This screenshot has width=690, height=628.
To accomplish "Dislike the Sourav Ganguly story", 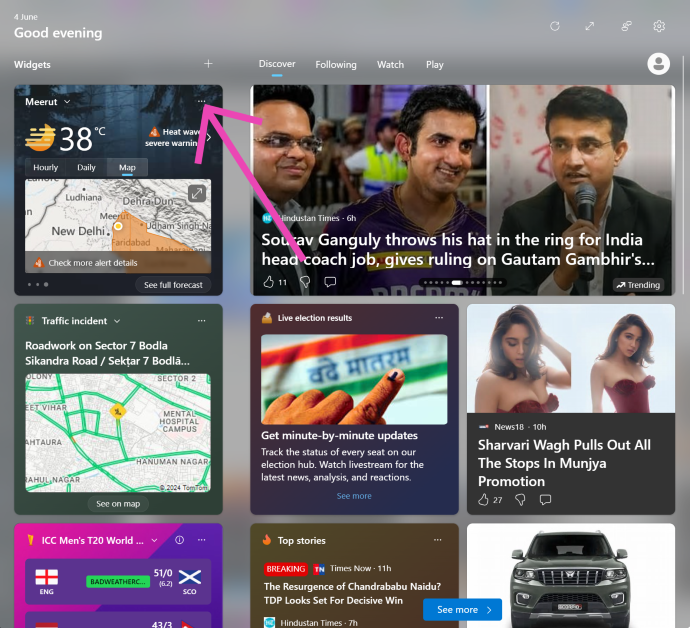I will [x=305, y=282].
